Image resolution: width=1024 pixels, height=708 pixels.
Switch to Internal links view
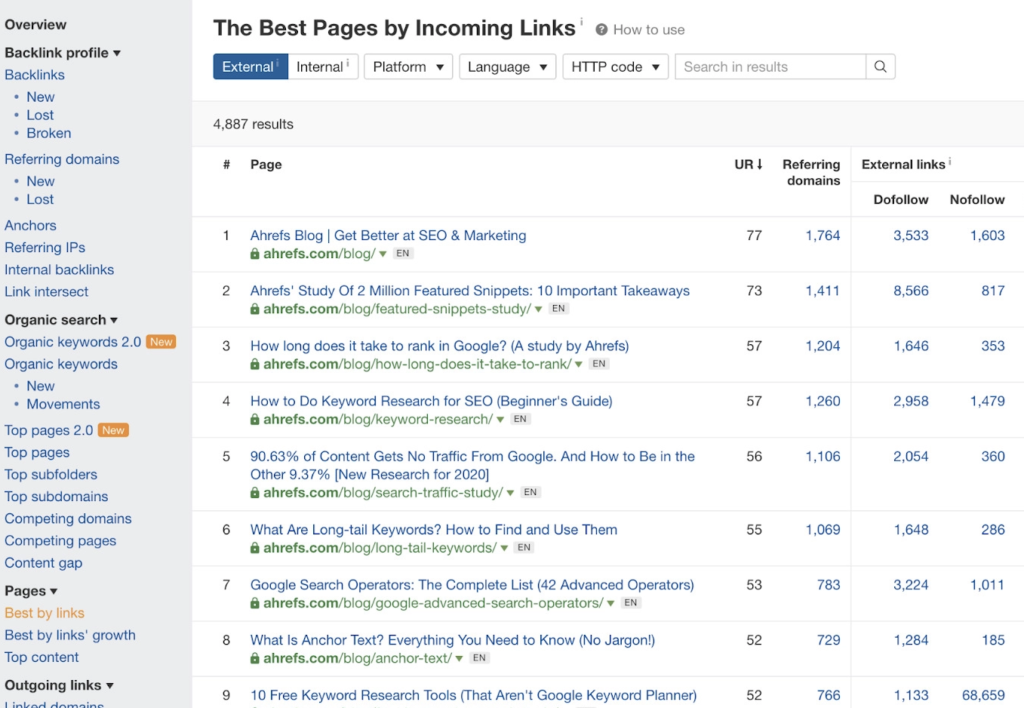[x=323, y=67]
